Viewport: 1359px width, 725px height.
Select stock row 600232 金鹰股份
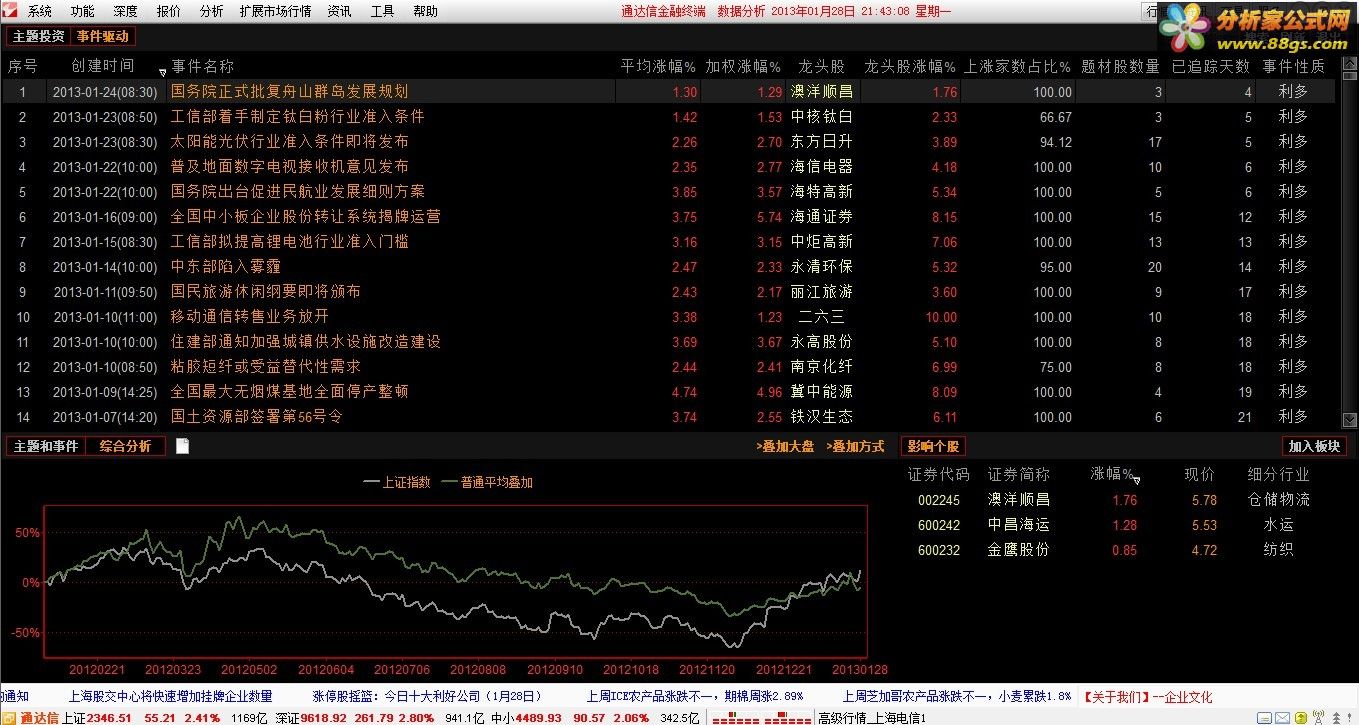pyautogui.click(x=1112, y=549)
